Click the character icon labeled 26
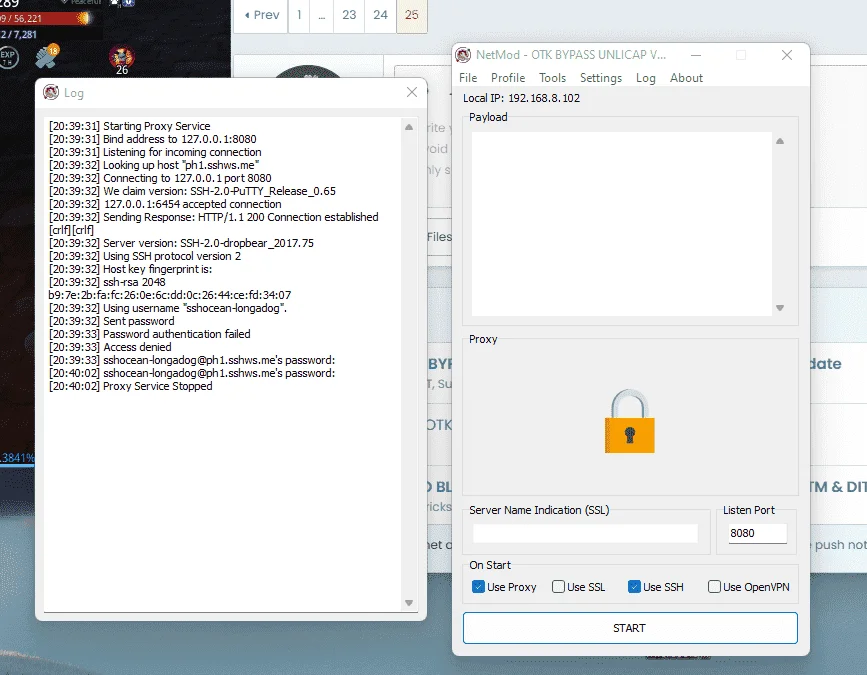The width and height of the screenshot is (867, 675). click(x=122, y=59)
